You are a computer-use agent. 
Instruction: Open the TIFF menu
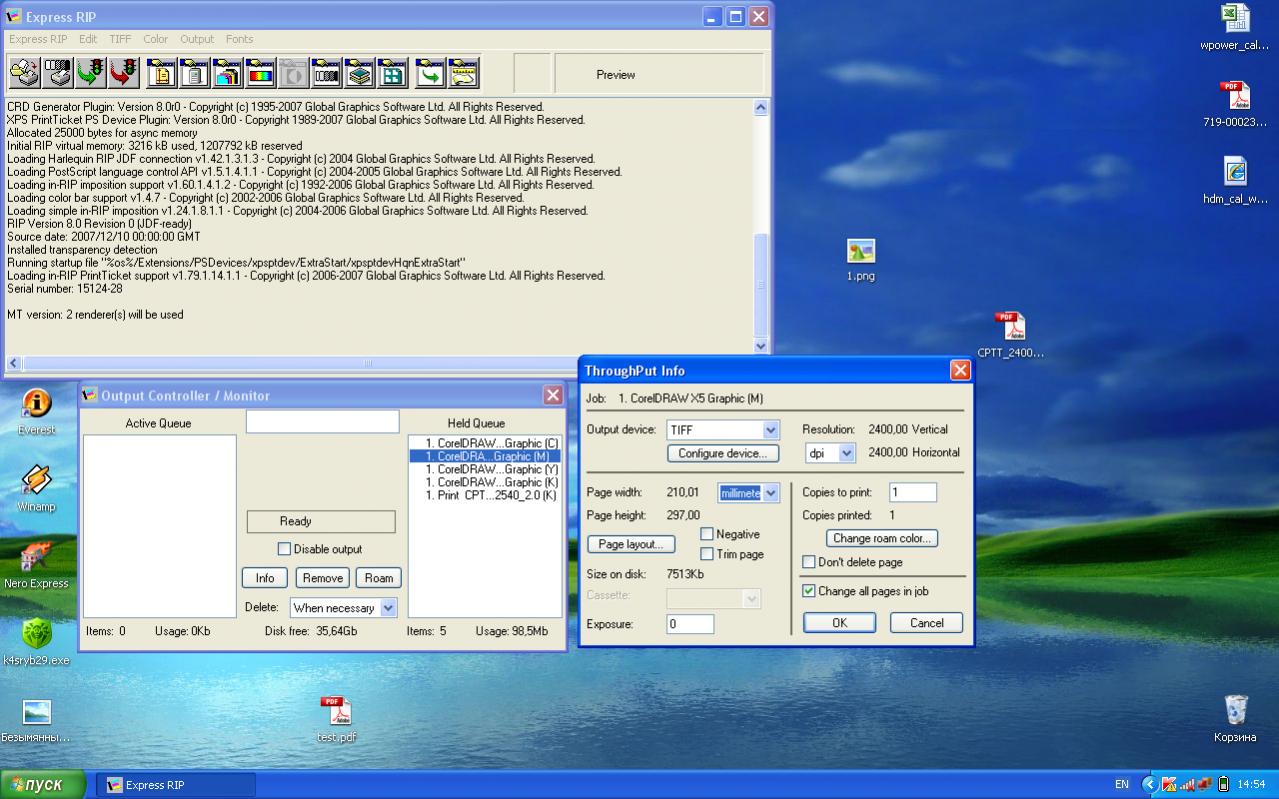tap(120, 39)
